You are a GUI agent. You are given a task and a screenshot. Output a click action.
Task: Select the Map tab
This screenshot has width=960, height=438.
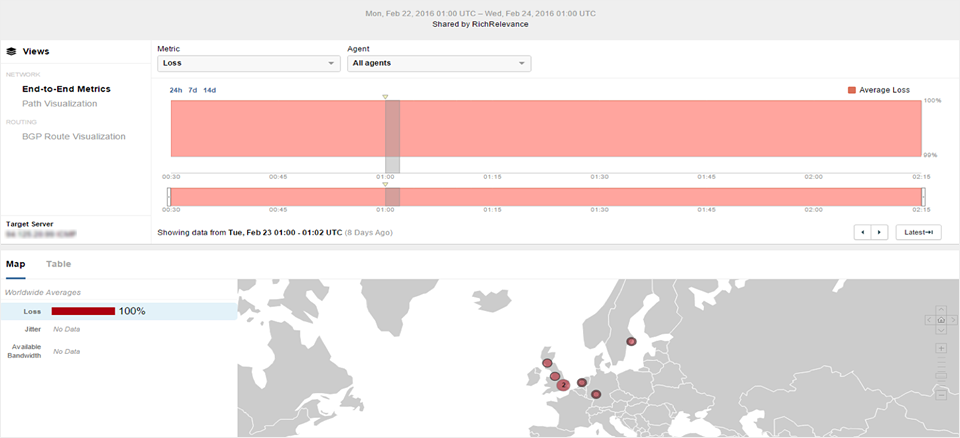pyautogui.click(x=16, y=264)
